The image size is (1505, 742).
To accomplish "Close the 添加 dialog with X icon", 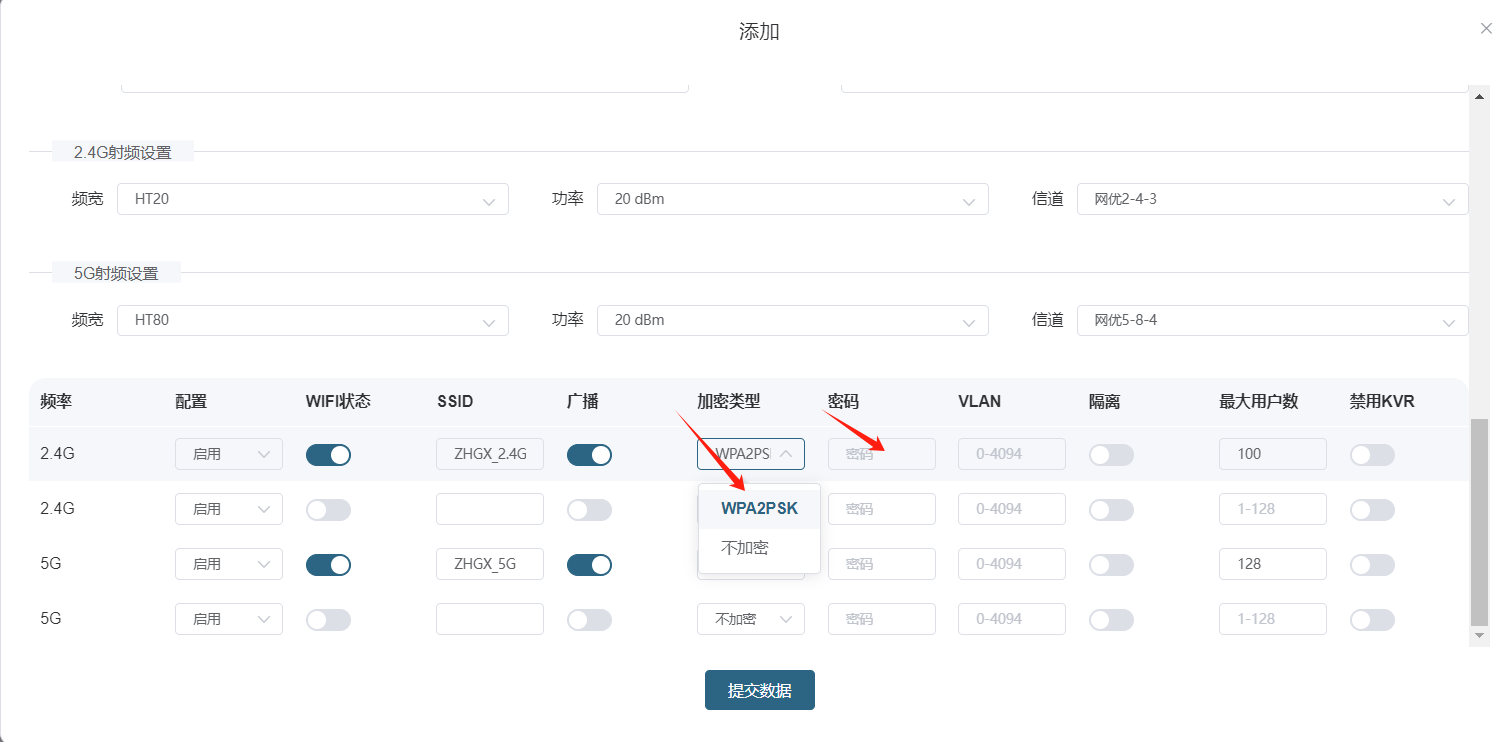I will pos(1486,29).
